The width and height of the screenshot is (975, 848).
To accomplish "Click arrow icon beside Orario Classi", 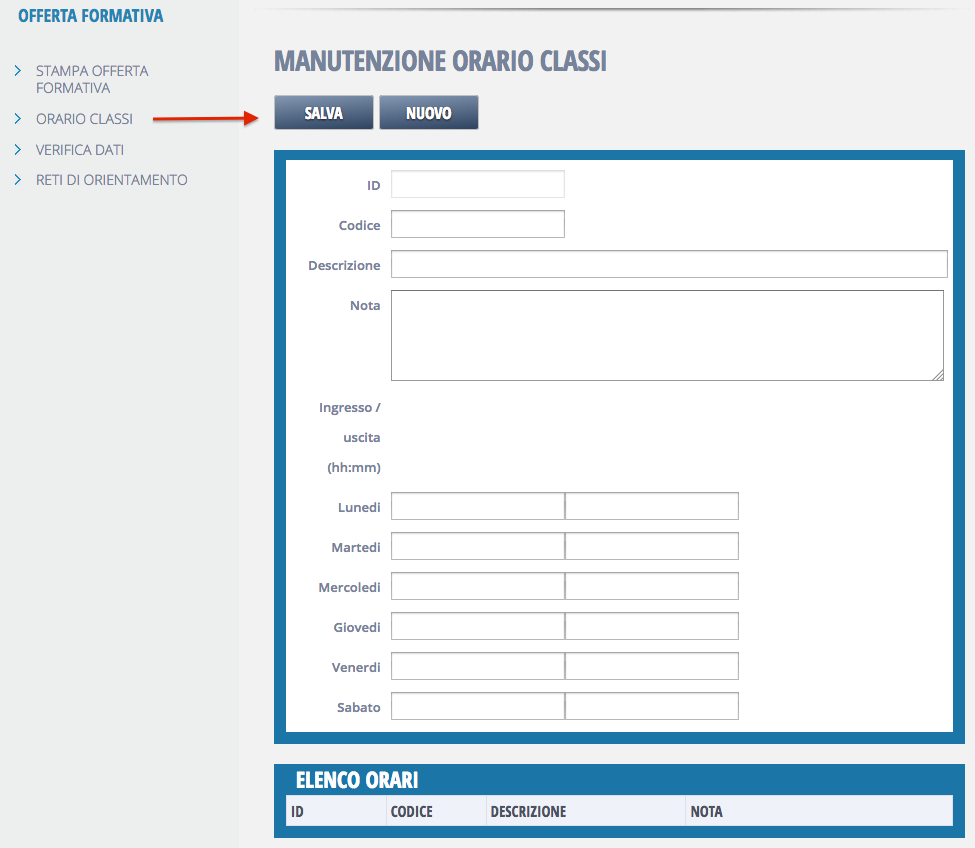I will [18, 119].
